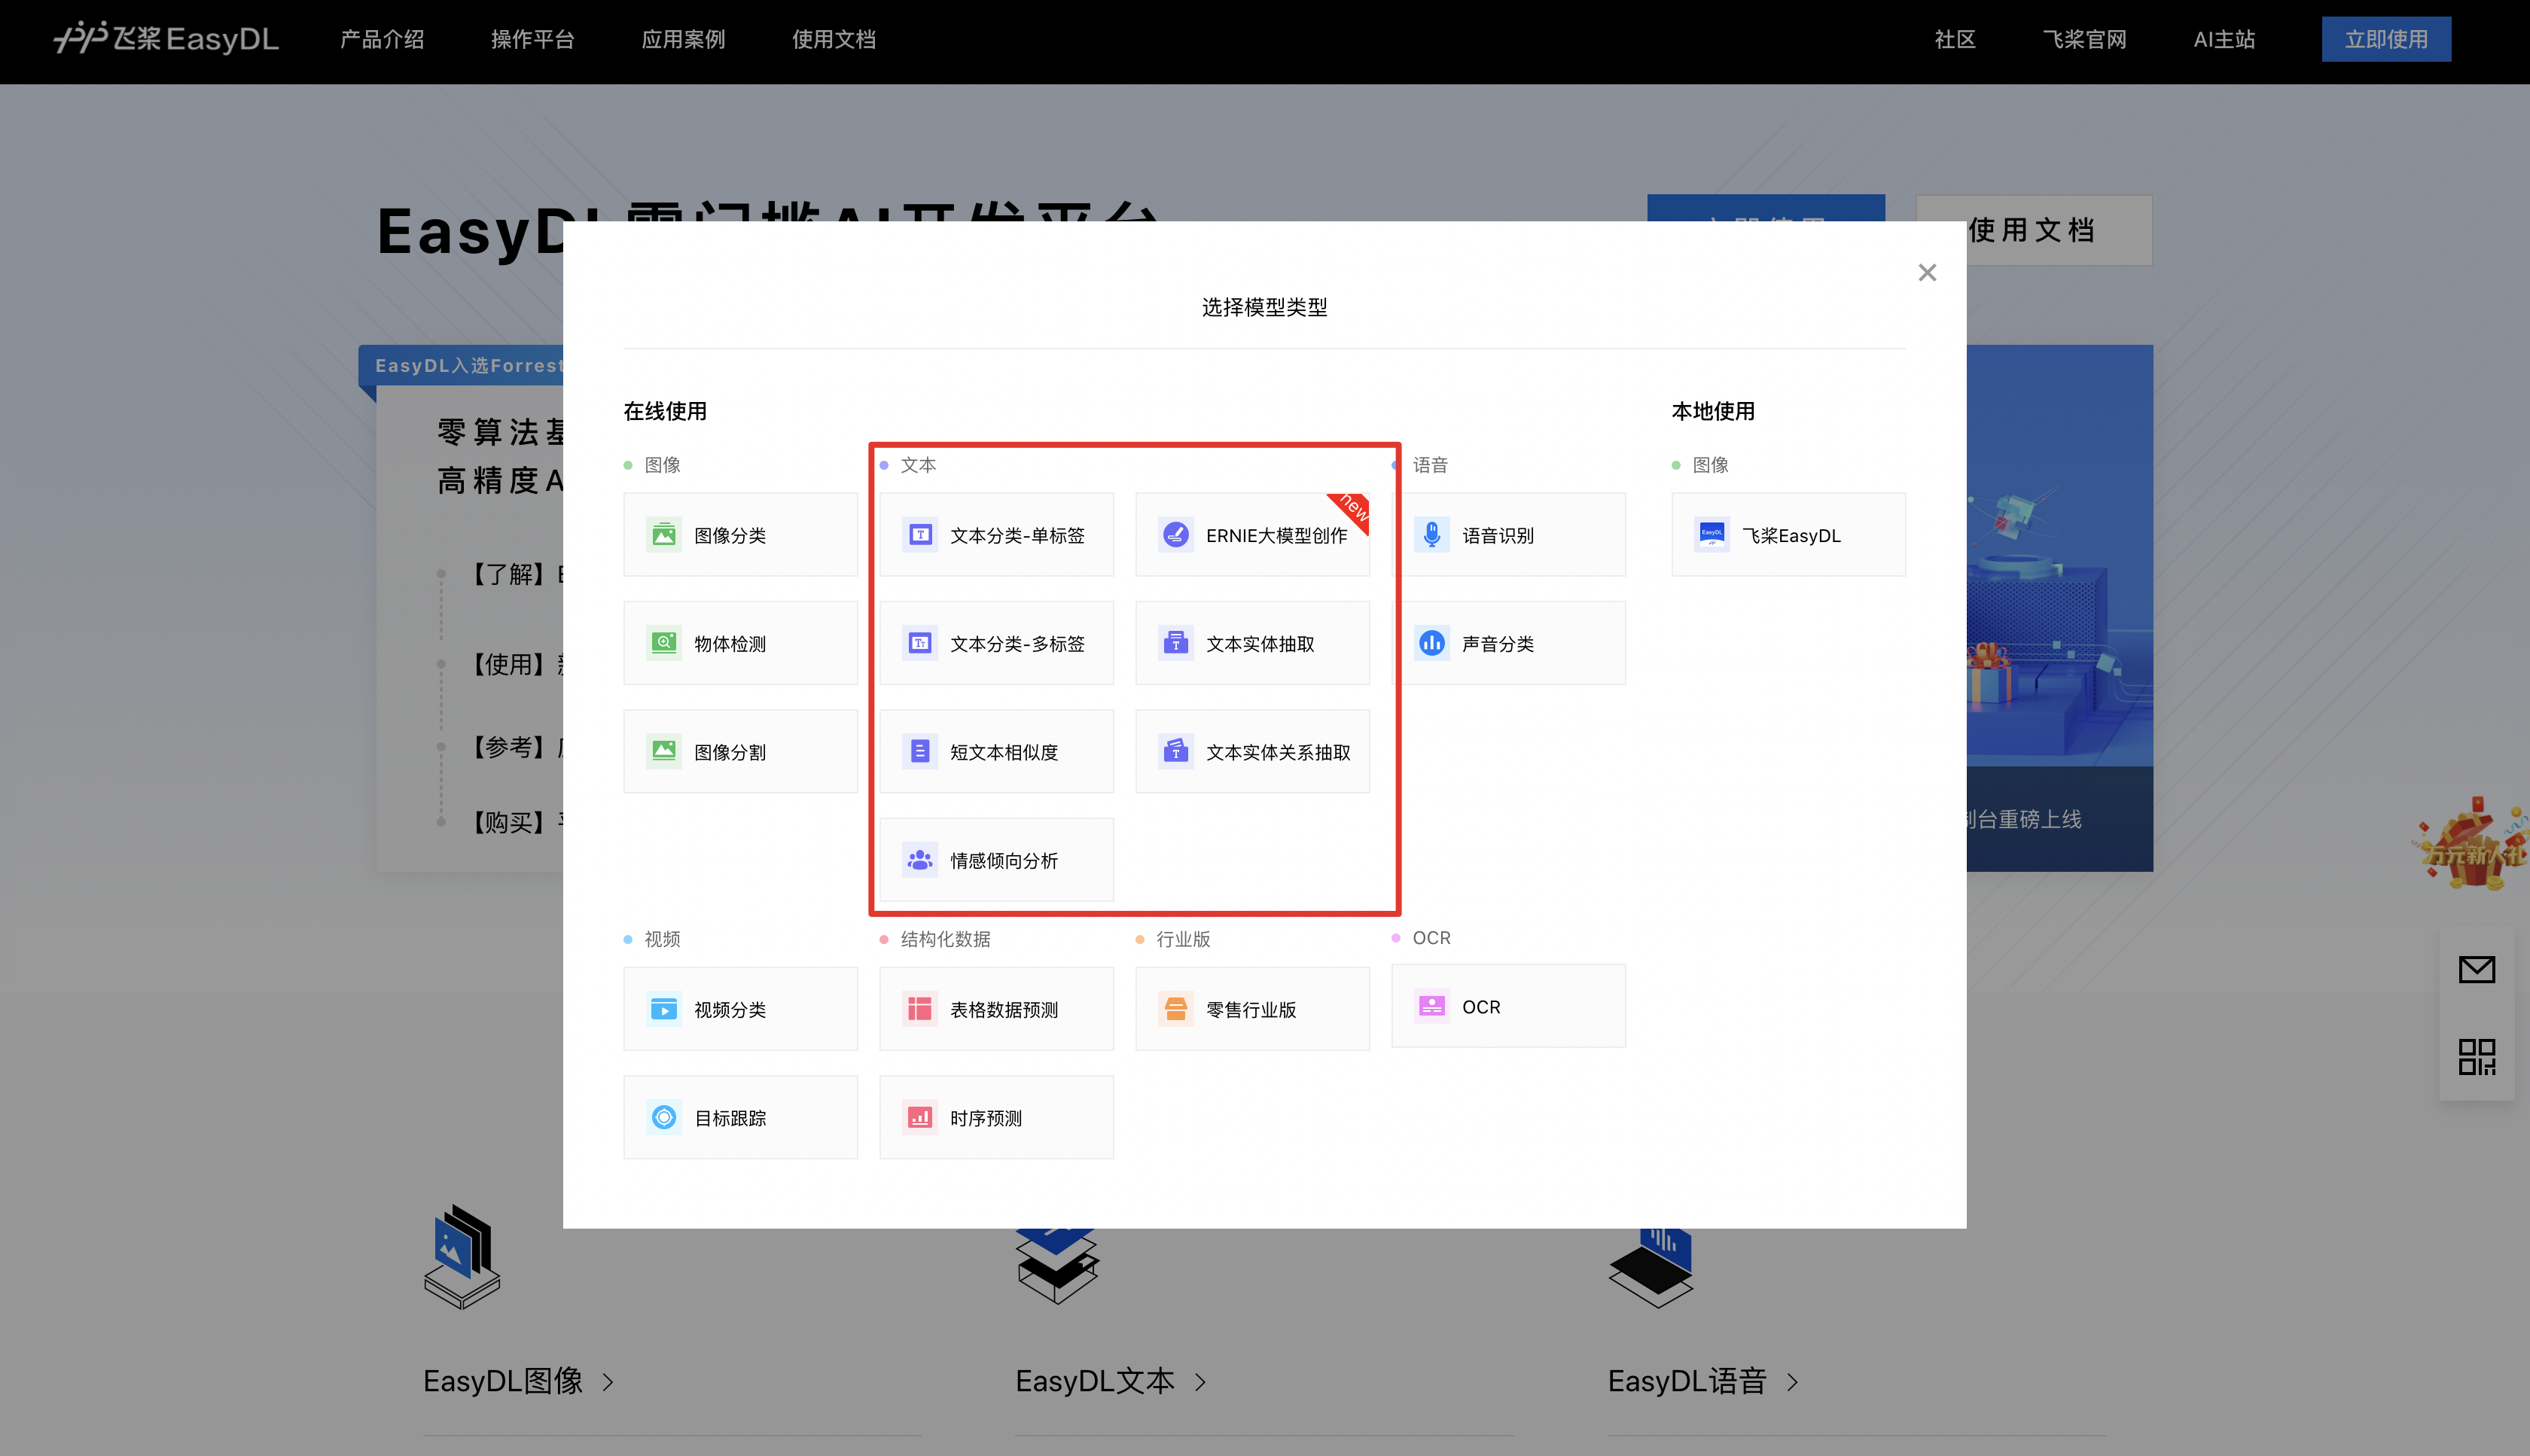2530x1456 pixels.
Task: Click the EasyDL入选Forrester banner tag
Action: coord(461,365)
